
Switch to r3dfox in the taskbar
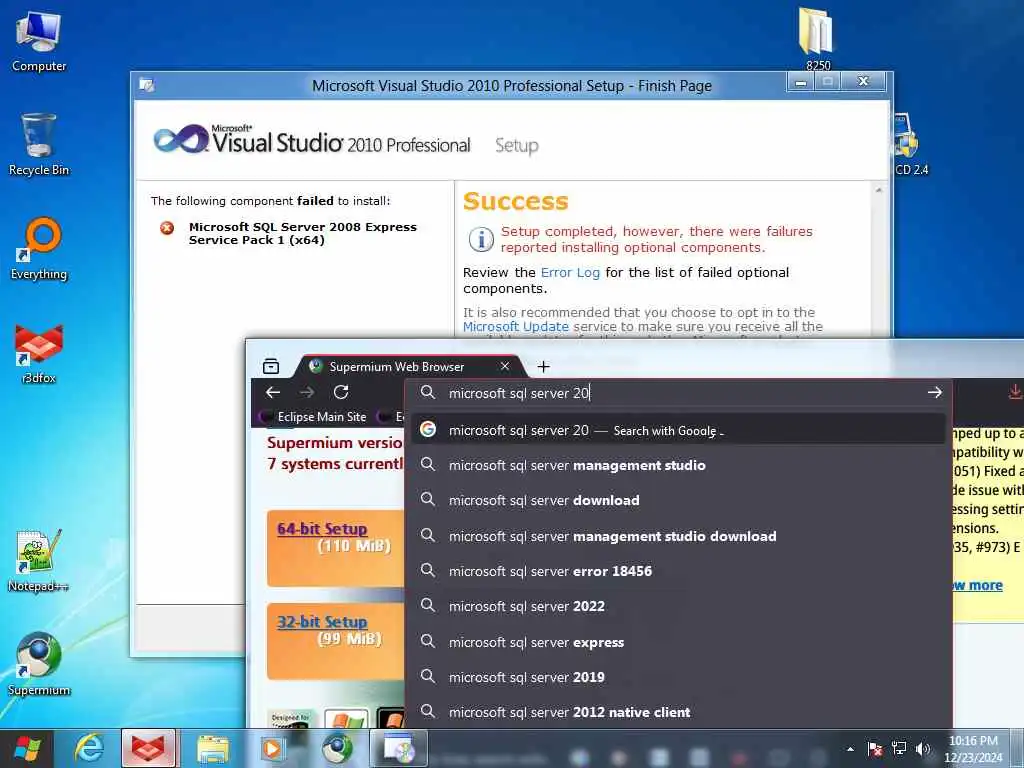(148, 748)
